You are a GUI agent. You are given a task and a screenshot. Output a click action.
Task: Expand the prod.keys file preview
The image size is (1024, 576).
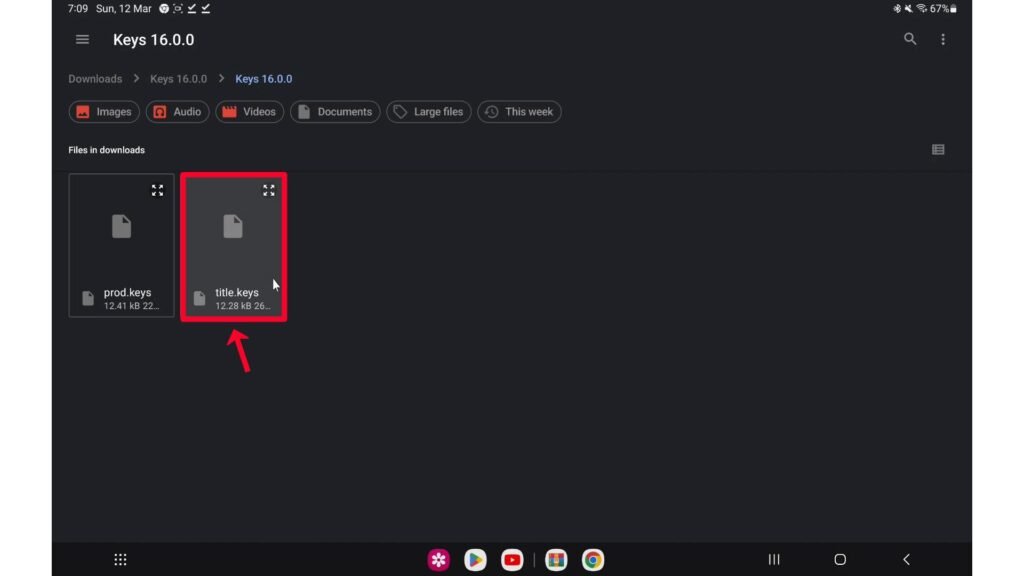(157, 190)
